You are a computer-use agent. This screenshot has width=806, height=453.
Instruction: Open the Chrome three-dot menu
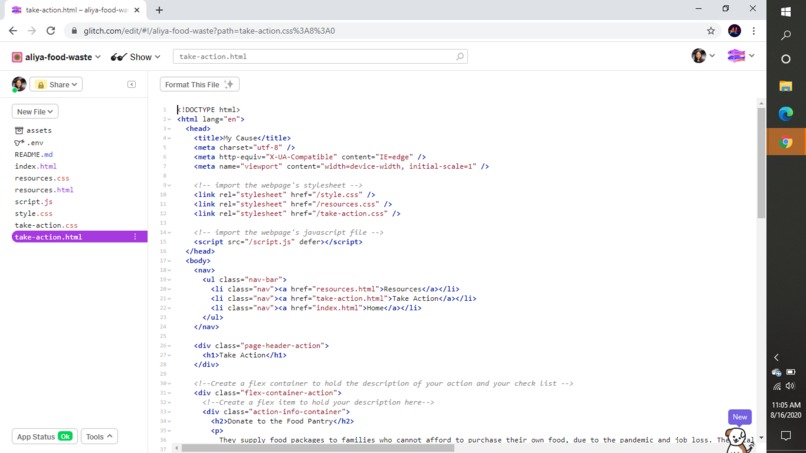point(754,31)
